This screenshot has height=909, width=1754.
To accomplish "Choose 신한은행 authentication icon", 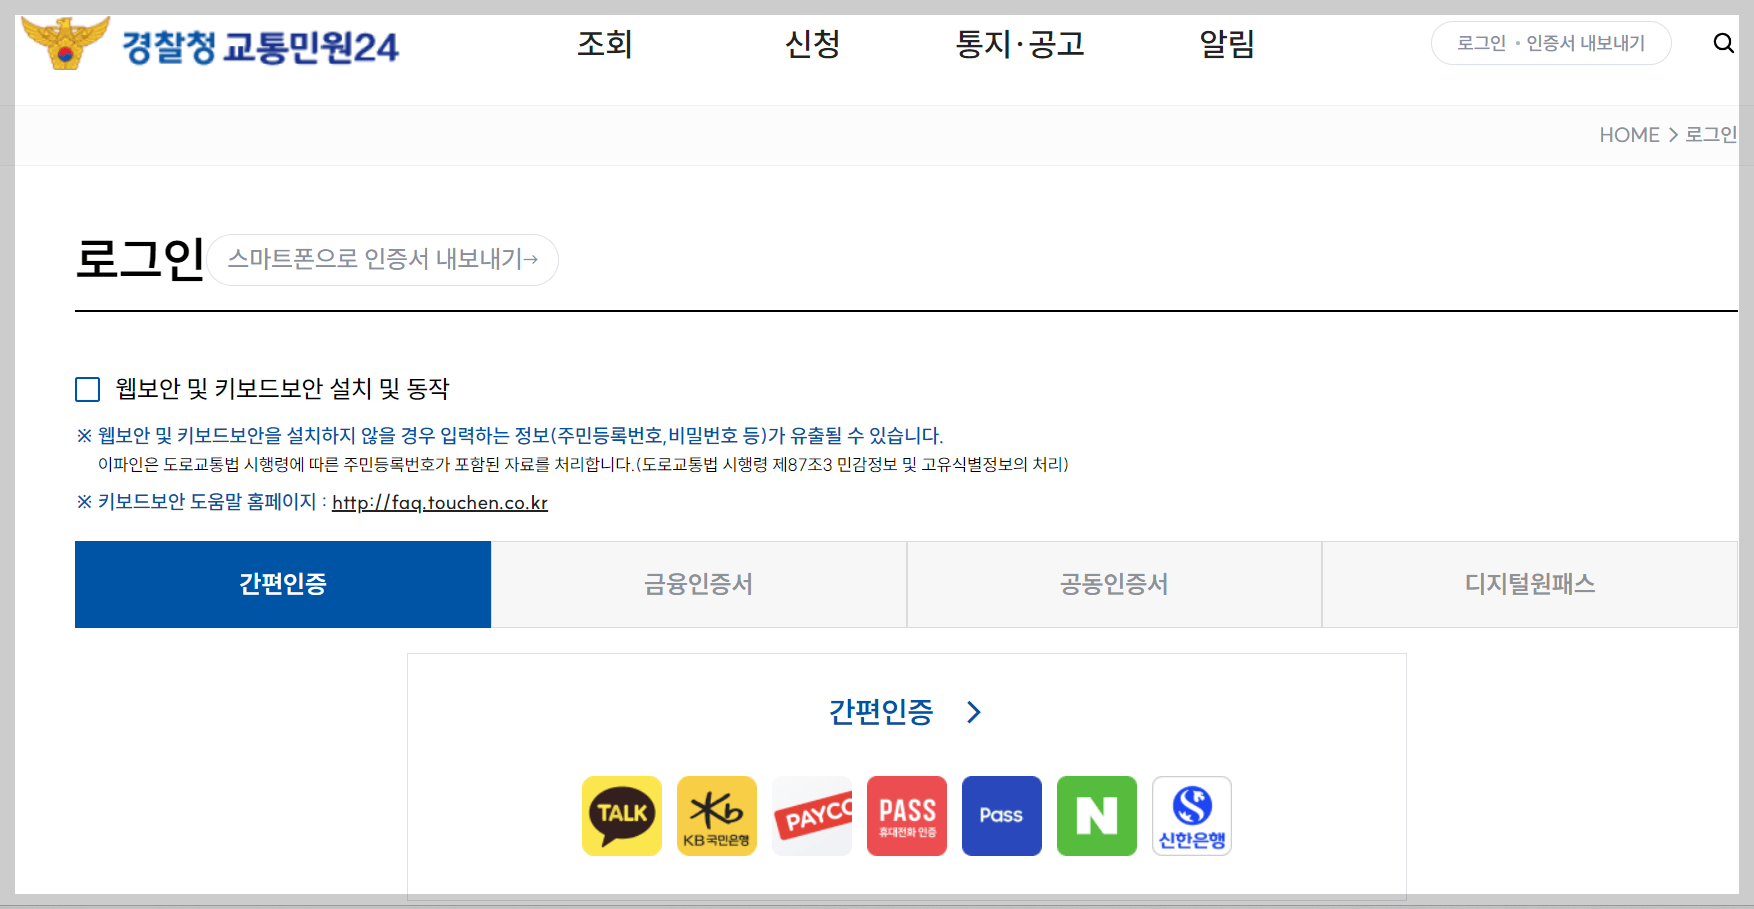I will click(x=1191, y=815).
